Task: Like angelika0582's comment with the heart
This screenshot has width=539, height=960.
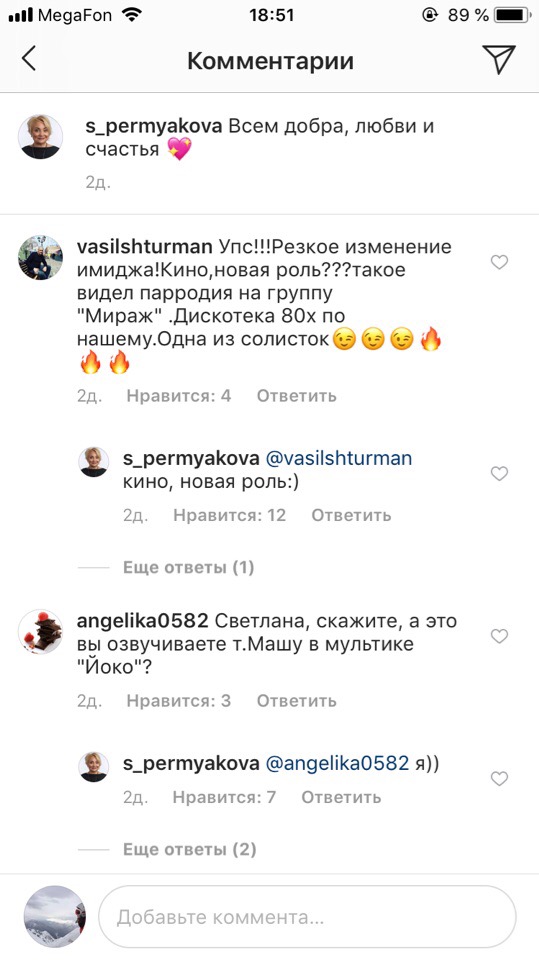Action: tap(500, 637)
